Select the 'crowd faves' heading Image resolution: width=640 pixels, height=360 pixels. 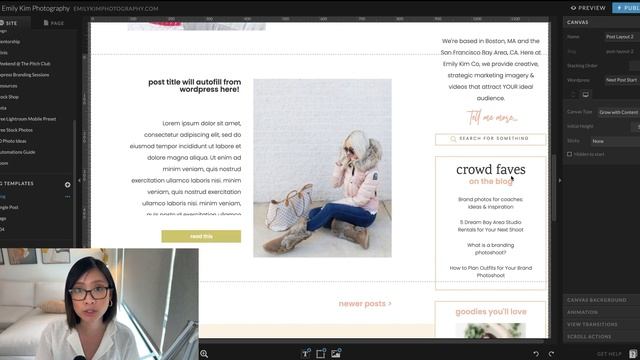tap(491, 169)
